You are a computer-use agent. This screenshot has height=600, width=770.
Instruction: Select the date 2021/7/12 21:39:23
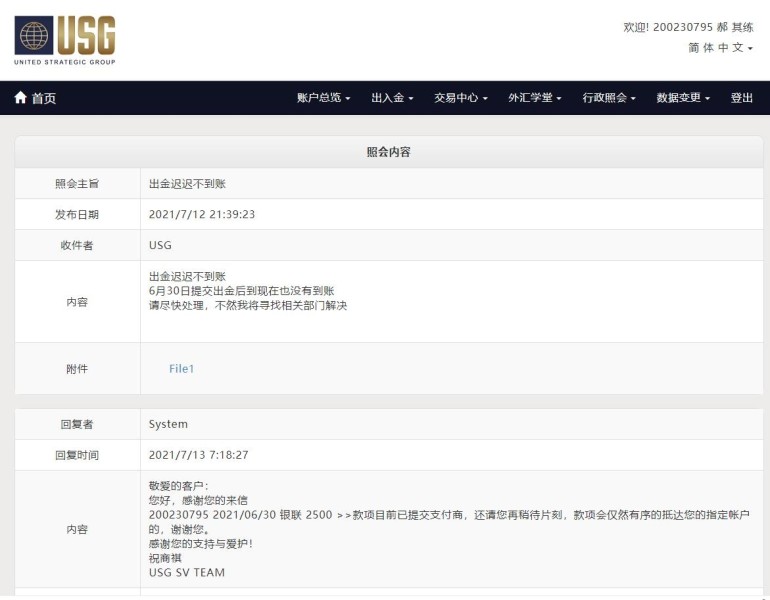pyautogui.click(x=202, y=215)
